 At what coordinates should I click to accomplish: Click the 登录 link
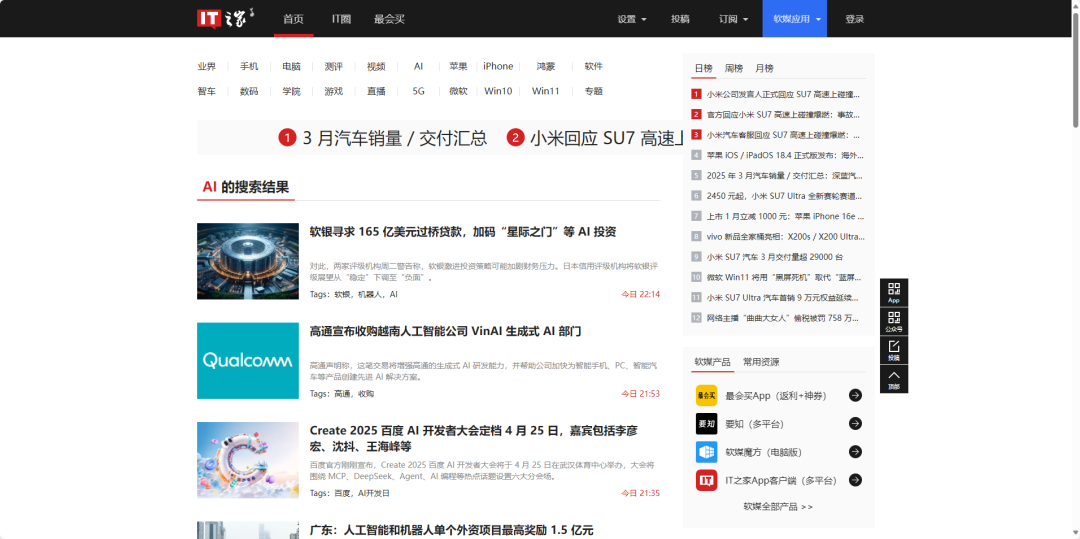point(854,19)
